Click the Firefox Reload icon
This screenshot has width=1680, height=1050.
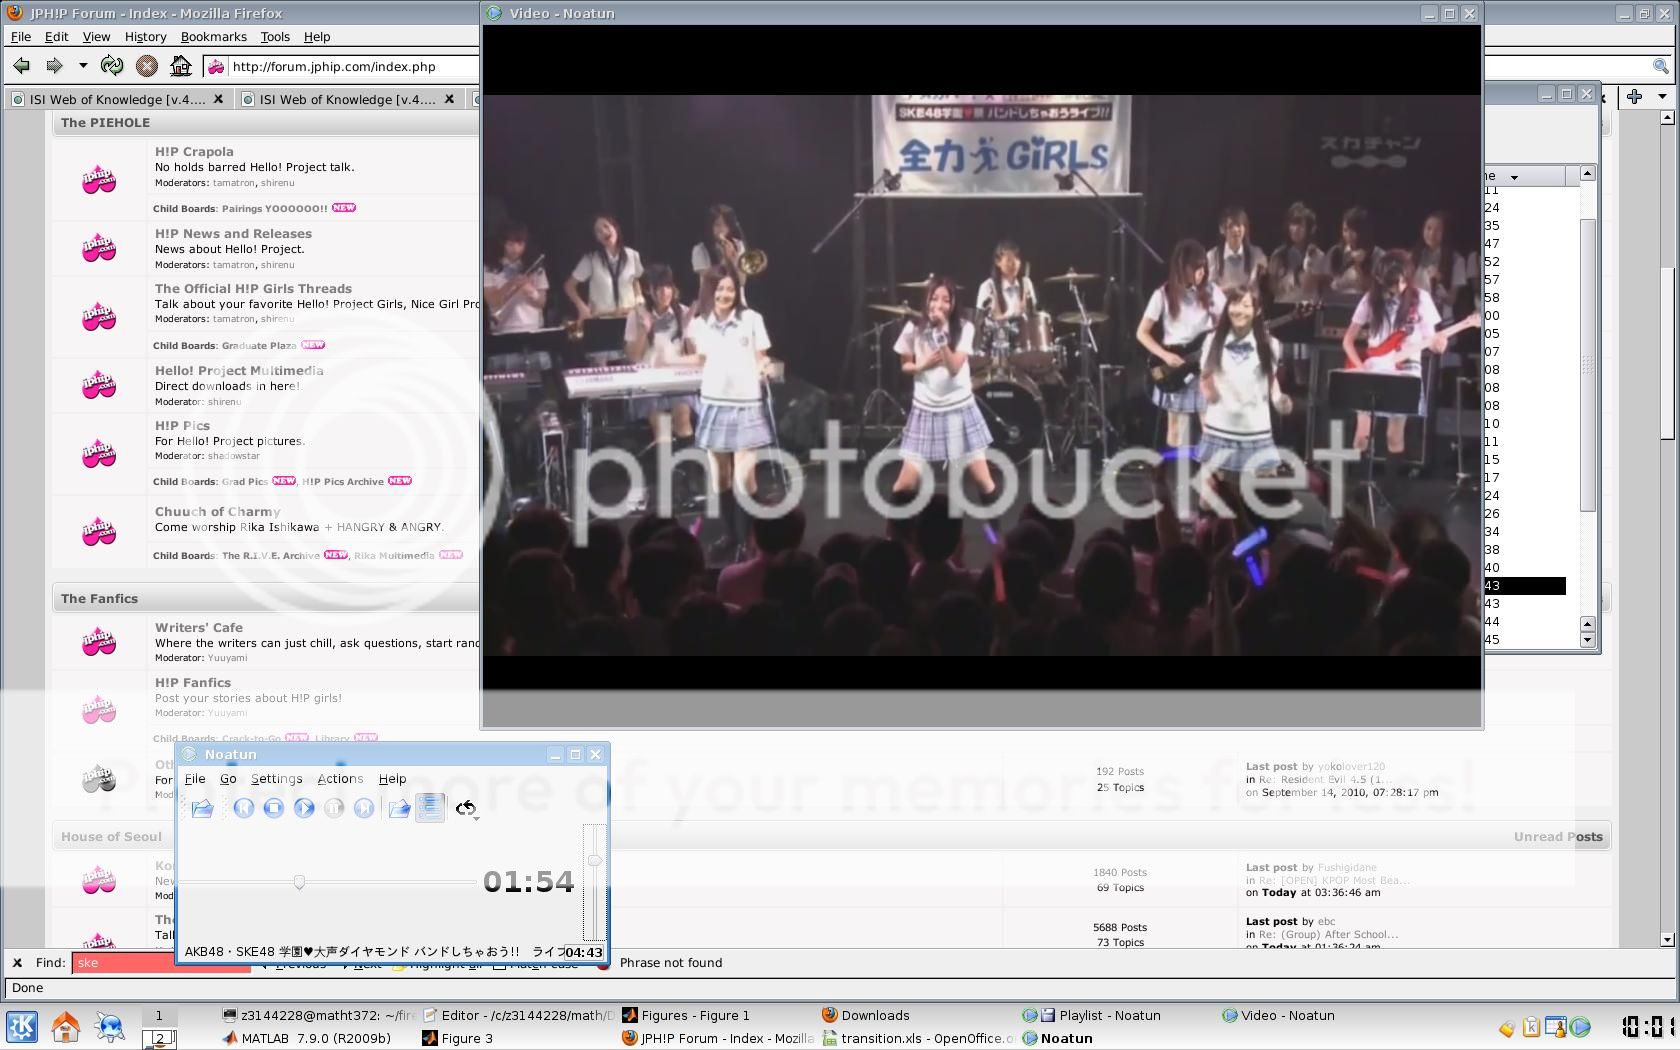pos(112,66)
